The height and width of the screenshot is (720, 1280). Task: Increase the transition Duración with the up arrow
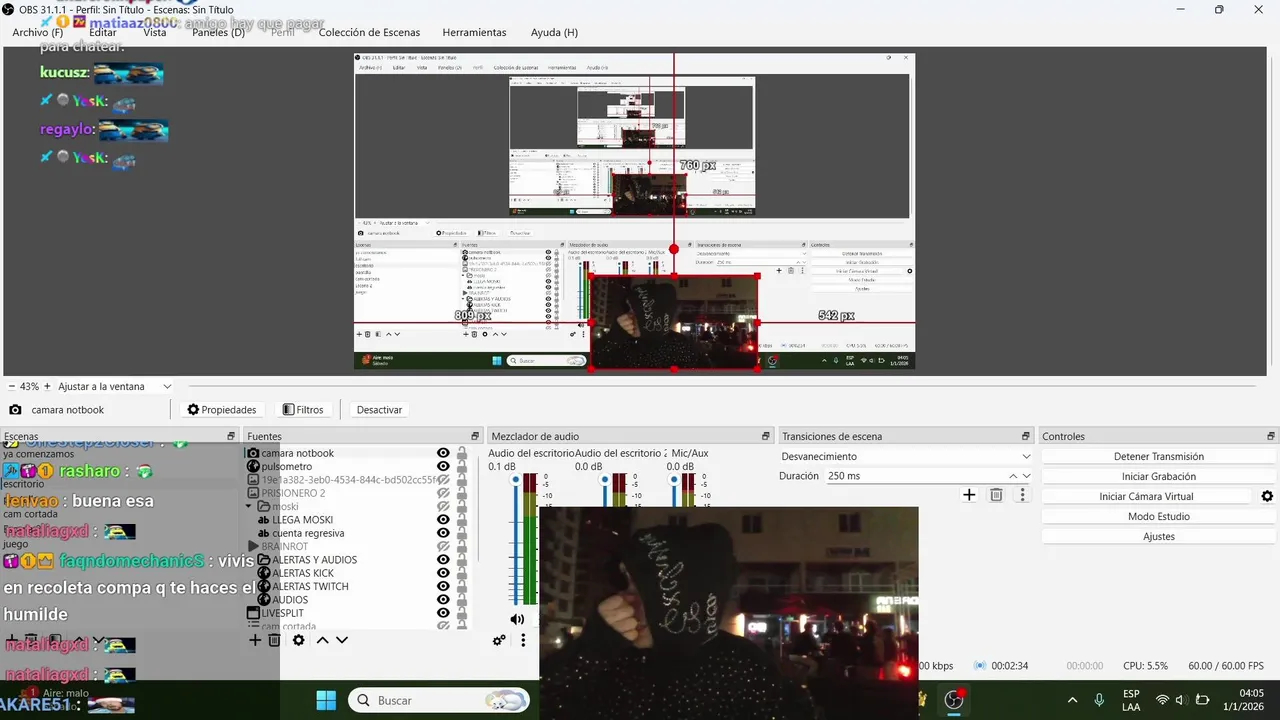[1013, 476]
